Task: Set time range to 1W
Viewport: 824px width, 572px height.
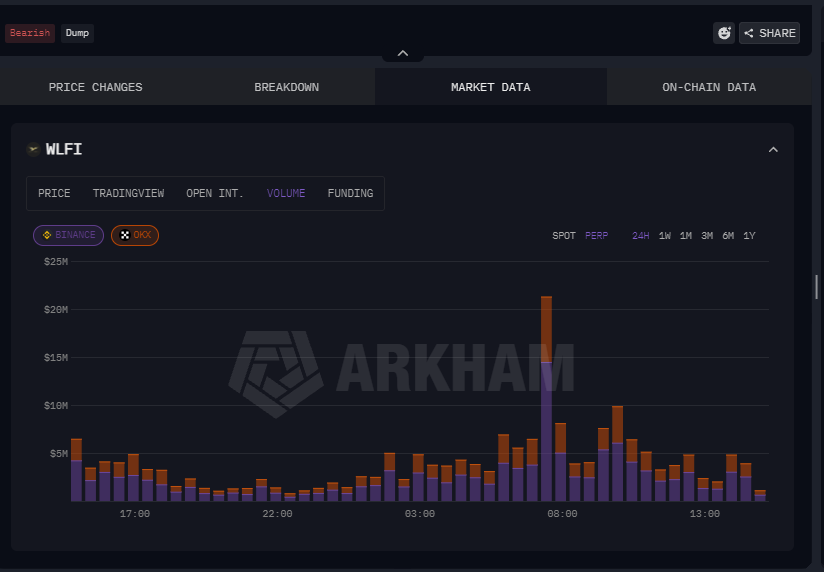Action: point(665,236)
